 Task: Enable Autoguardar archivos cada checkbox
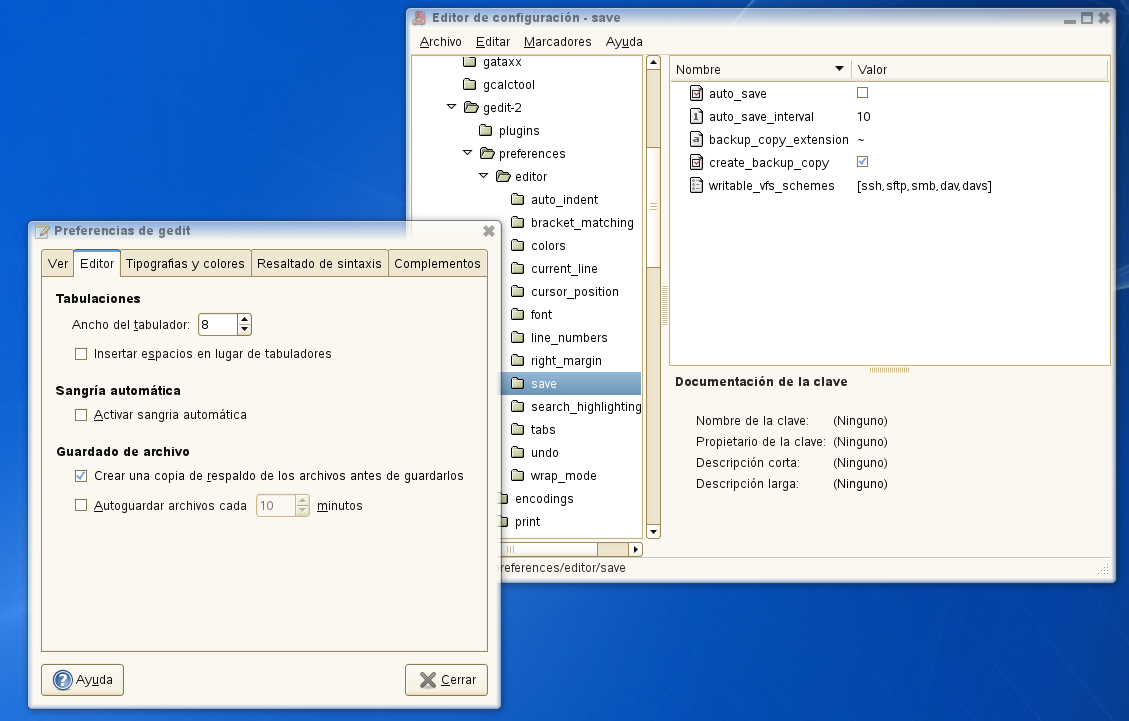coord(82,506)
